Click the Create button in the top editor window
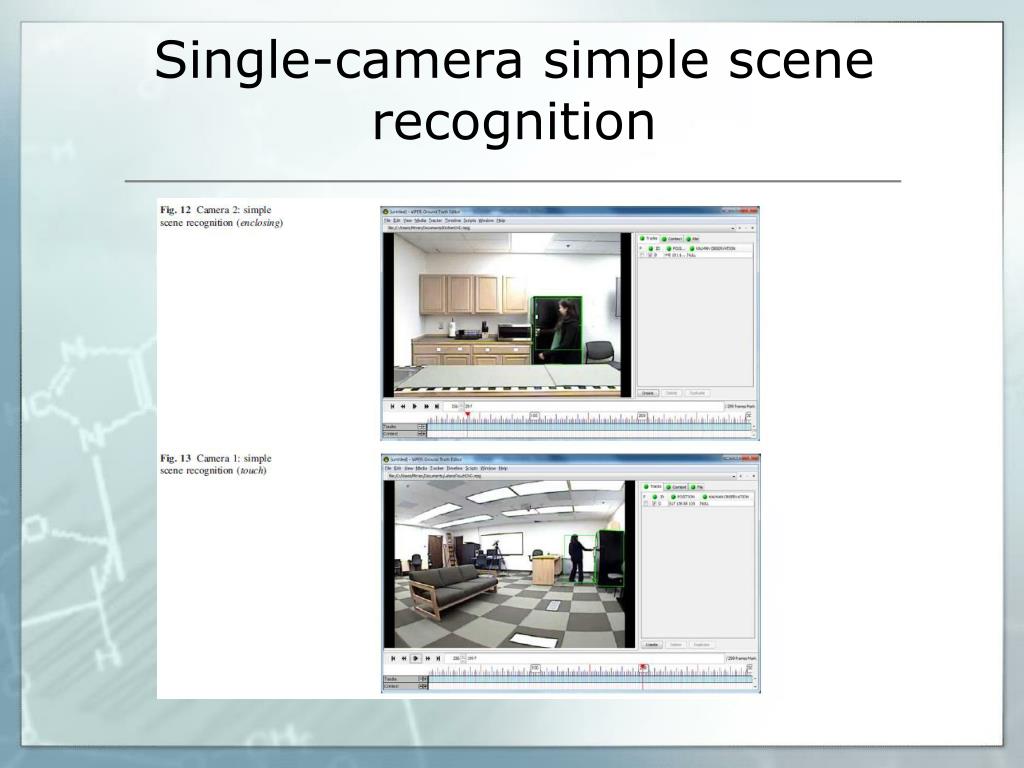 [x=648, y=393]
